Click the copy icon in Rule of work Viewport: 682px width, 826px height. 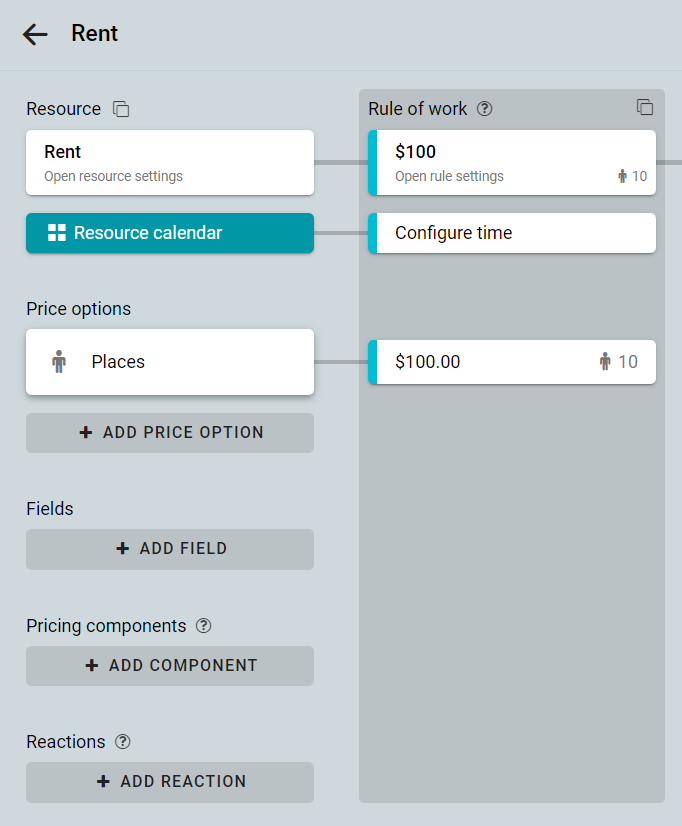pos(645,107)
